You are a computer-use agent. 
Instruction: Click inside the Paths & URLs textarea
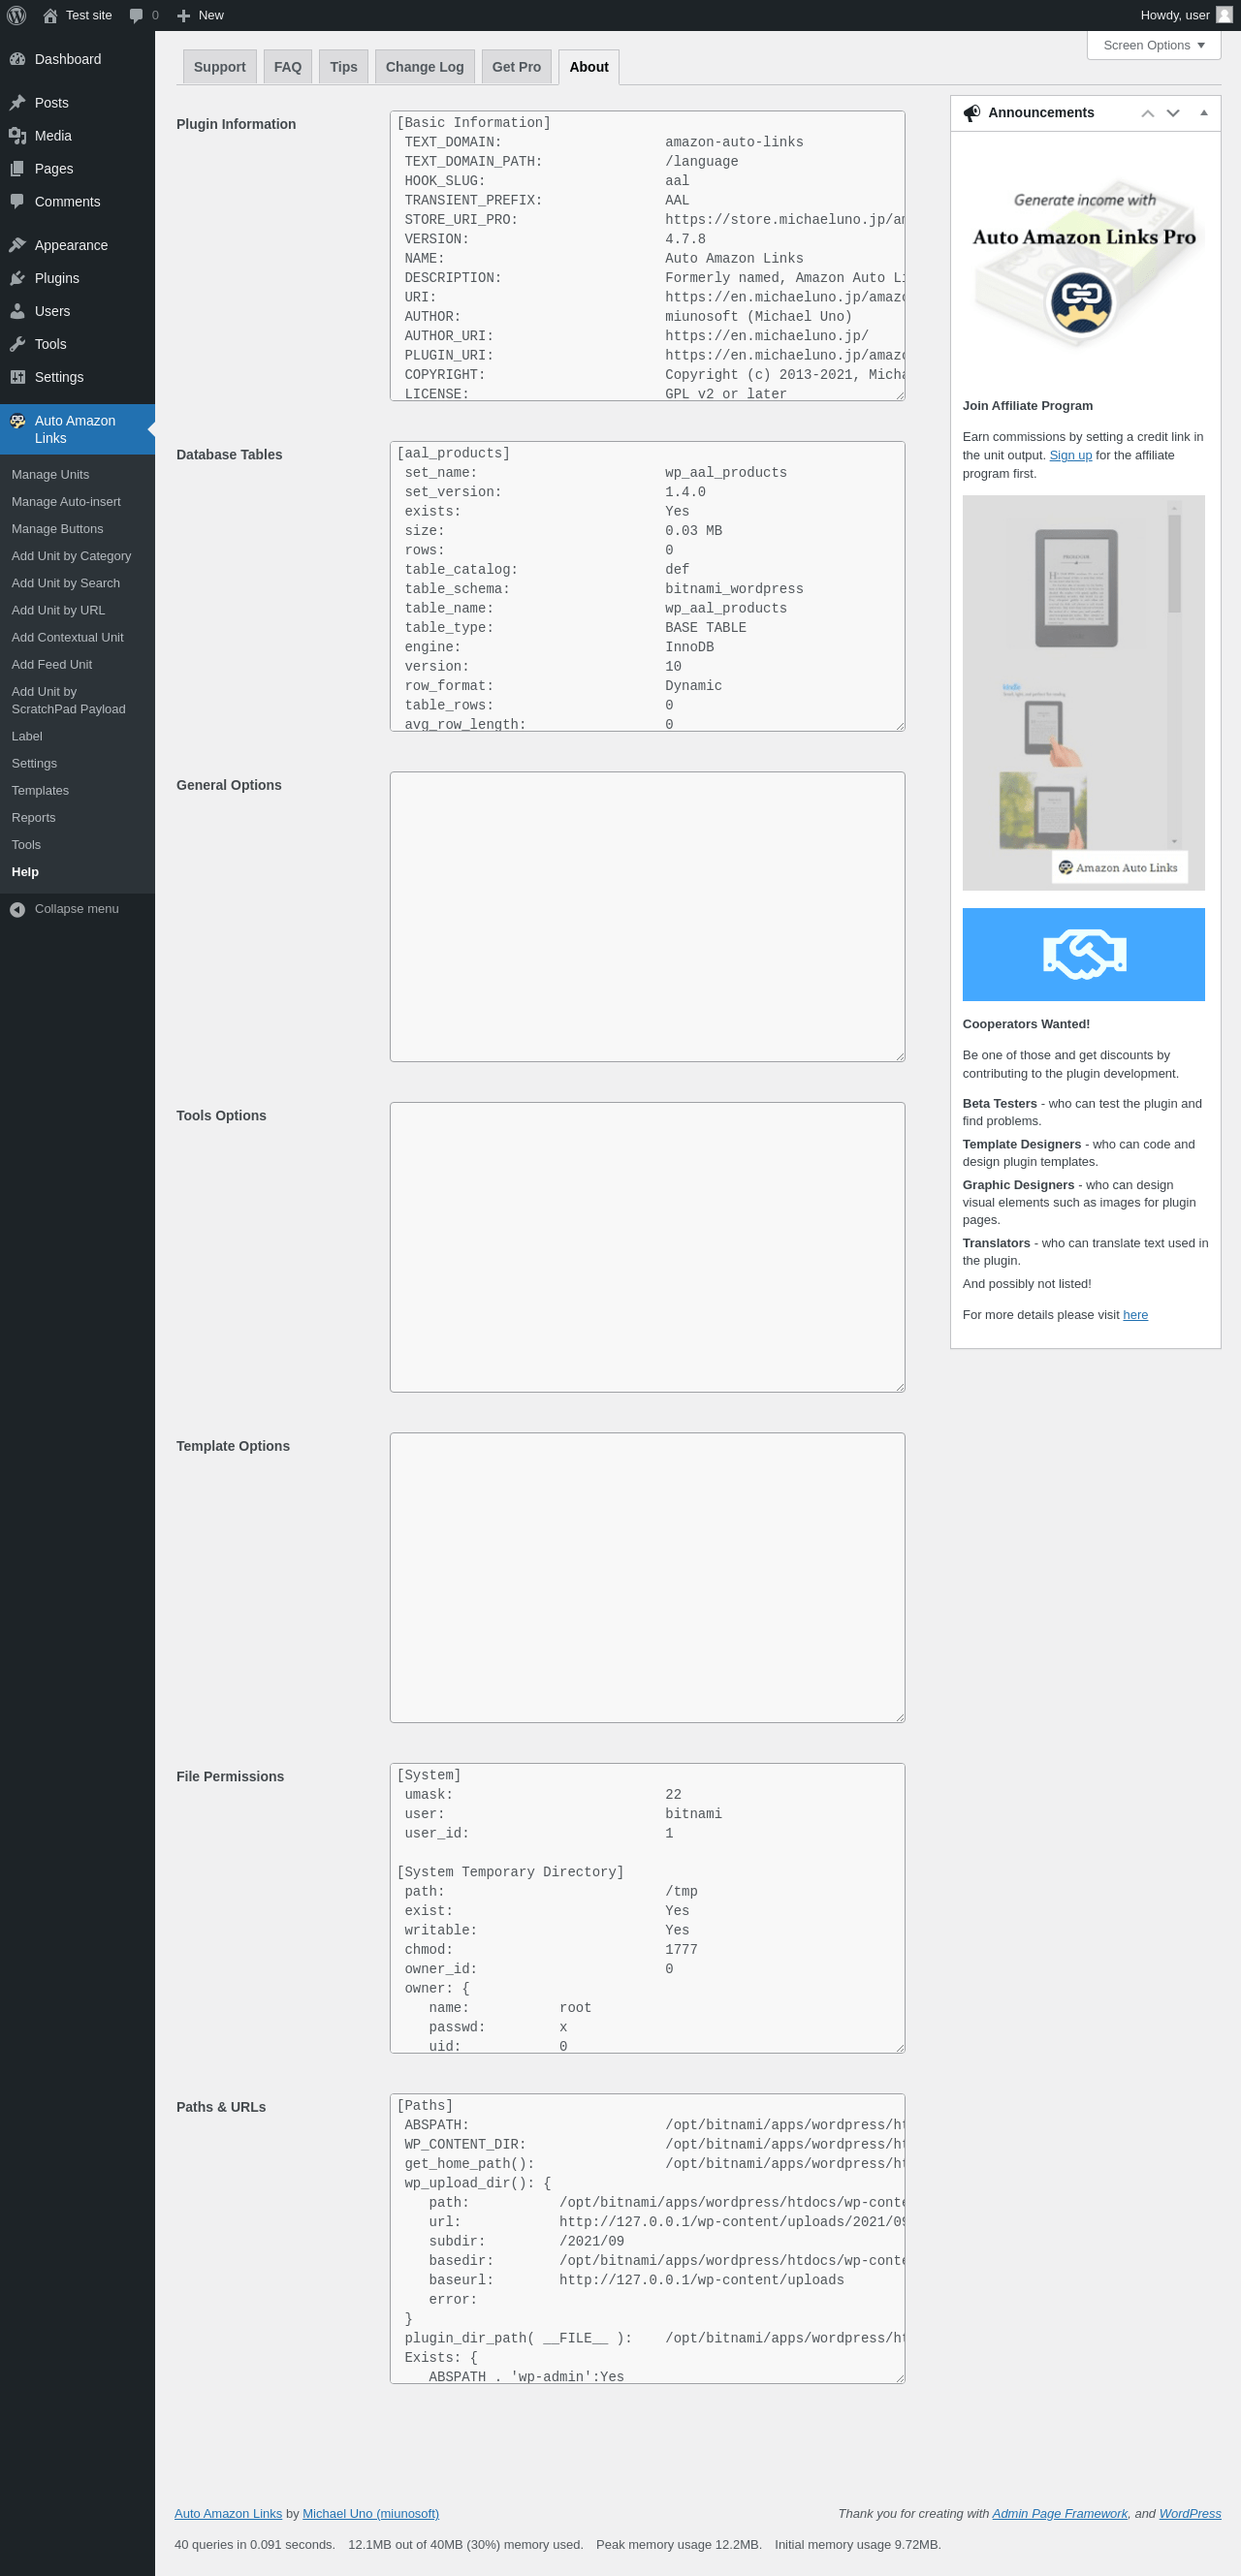coord(647,2239)
